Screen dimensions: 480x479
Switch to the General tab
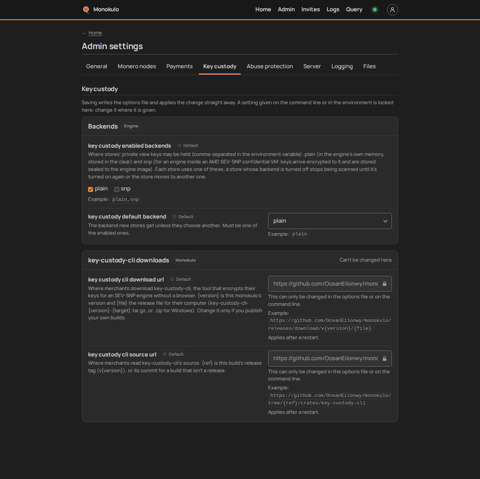point(97,66)
